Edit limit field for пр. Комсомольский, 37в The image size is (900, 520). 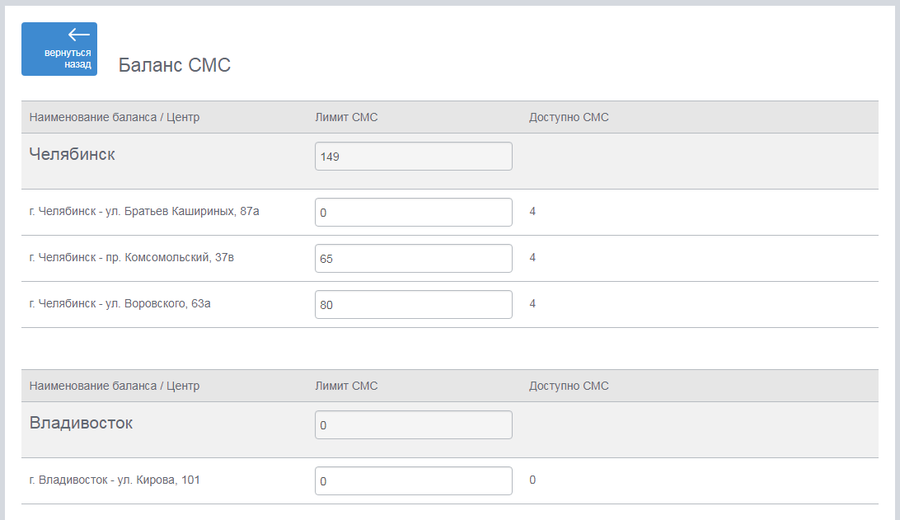click(413, 258)
